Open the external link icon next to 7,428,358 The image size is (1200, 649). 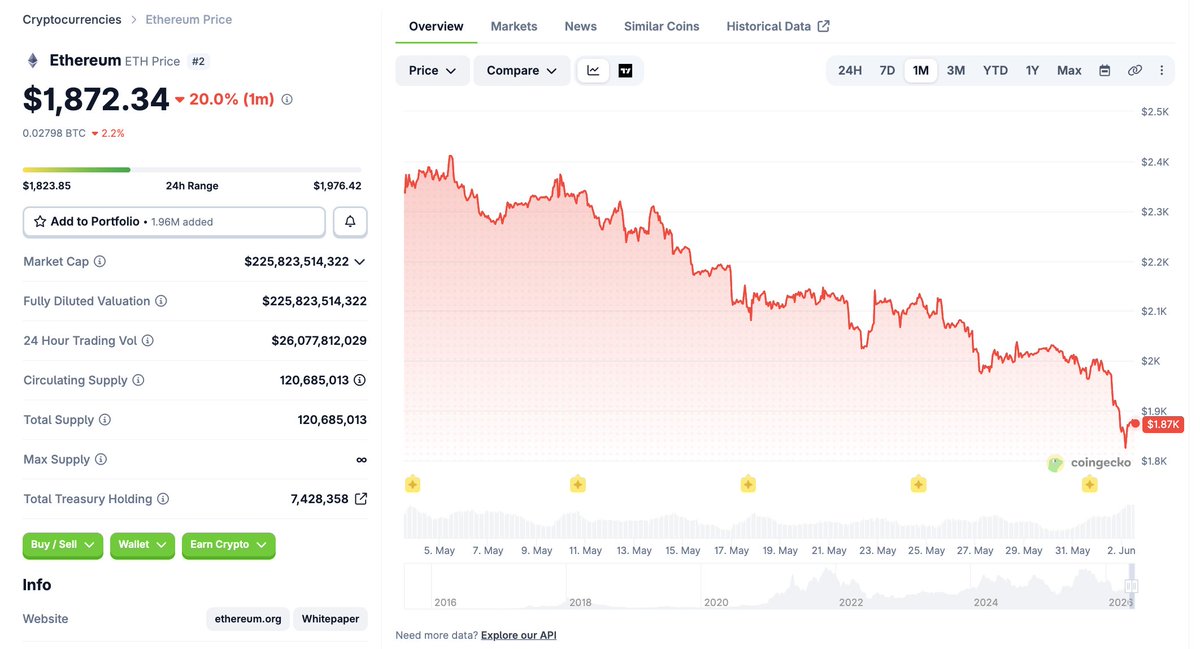click(361, 499)
